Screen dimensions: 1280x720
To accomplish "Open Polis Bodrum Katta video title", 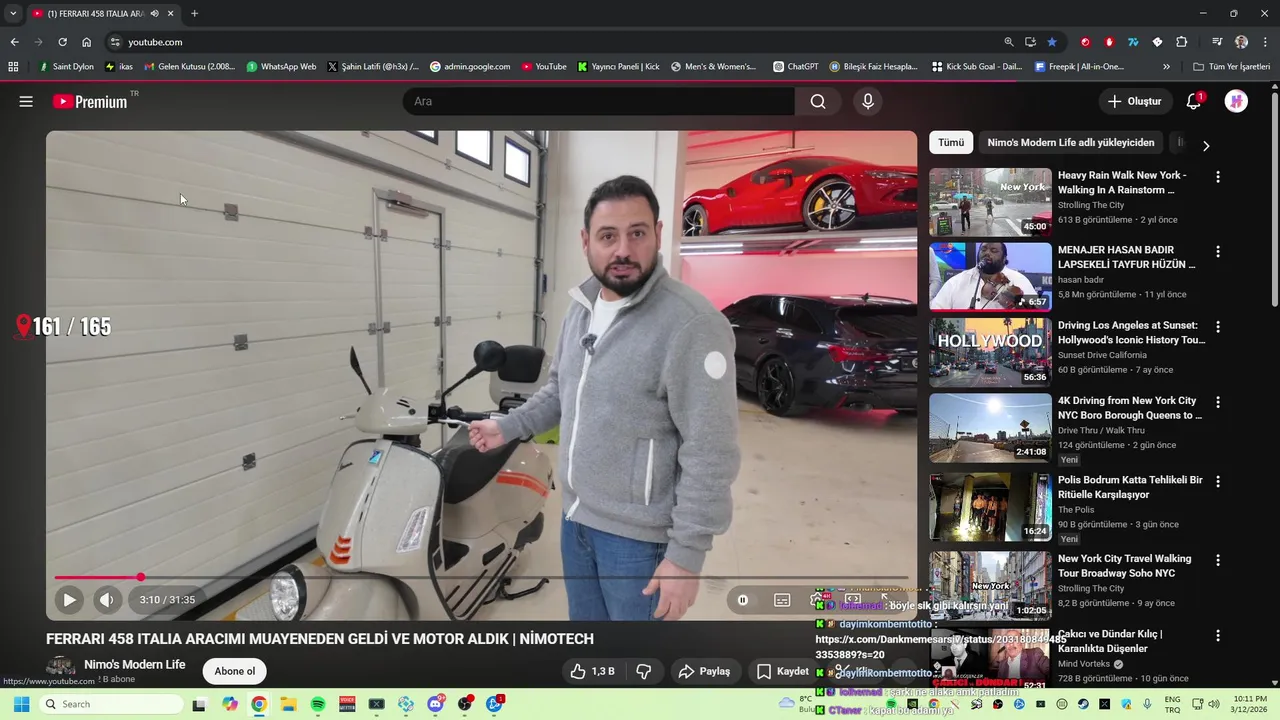I will click(1130, 487).
